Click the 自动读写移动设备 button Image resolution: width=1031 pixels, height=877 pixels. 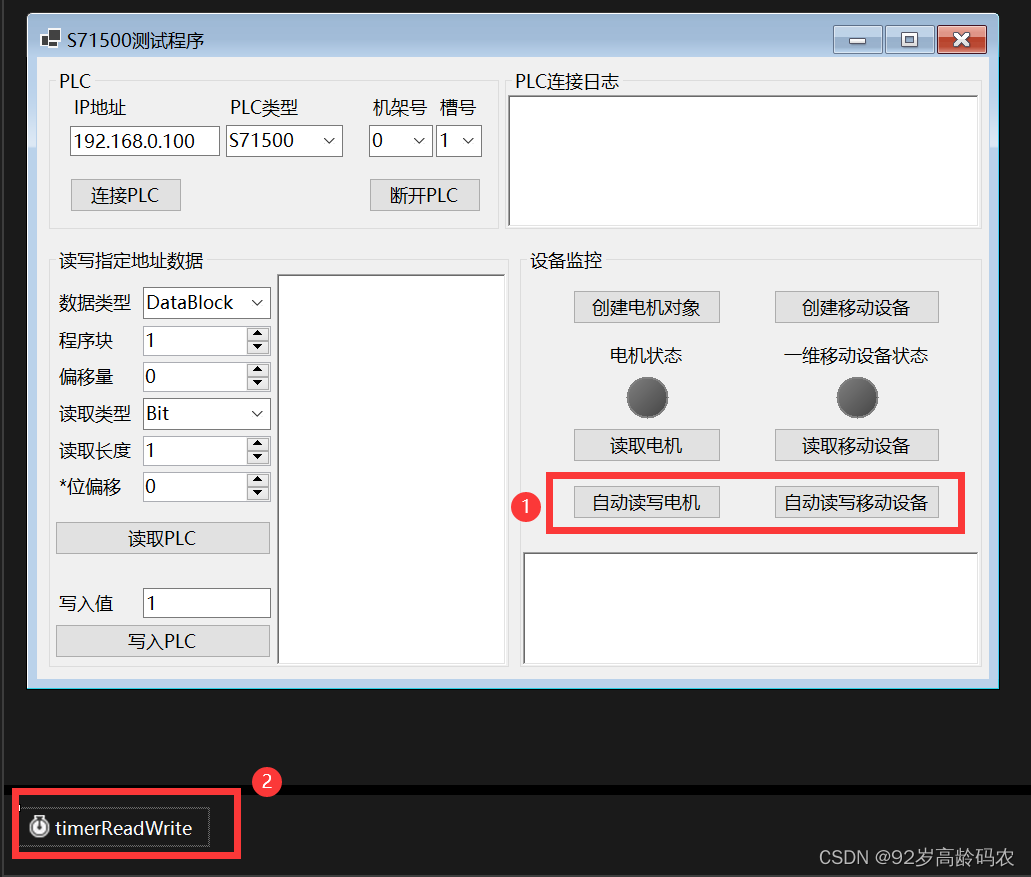coord(856,502)
